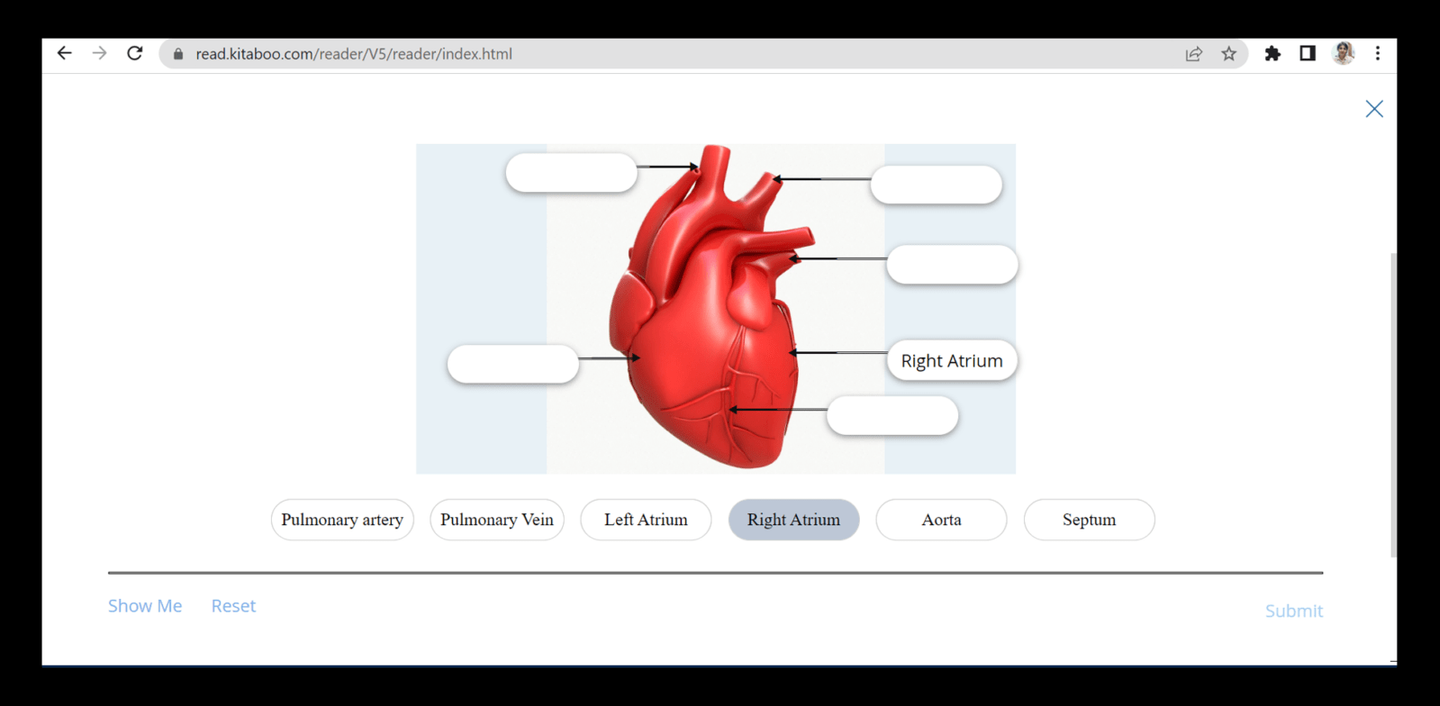Click the filled Right Atrium drop box
Viewport: 1440px width, 706px height.
pos(952,361)
